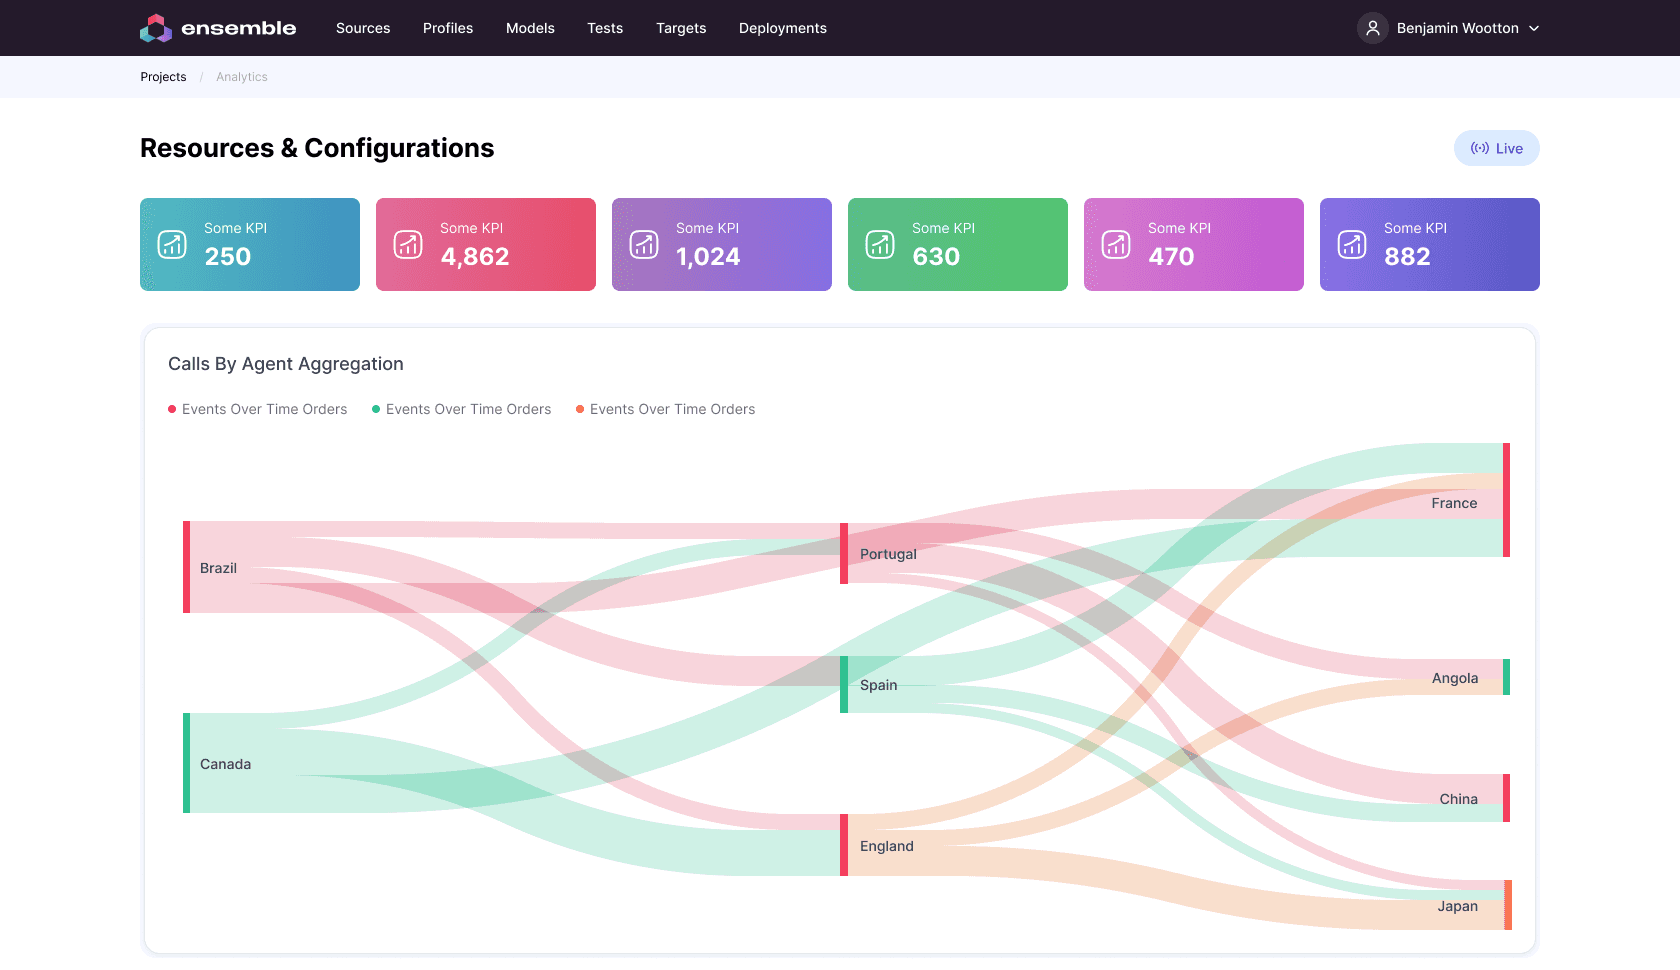Click the chart icon on the 4,862 KPI card
Image resolution: width=1680 pixels, height=970 pixels.
tap(408, 244)
